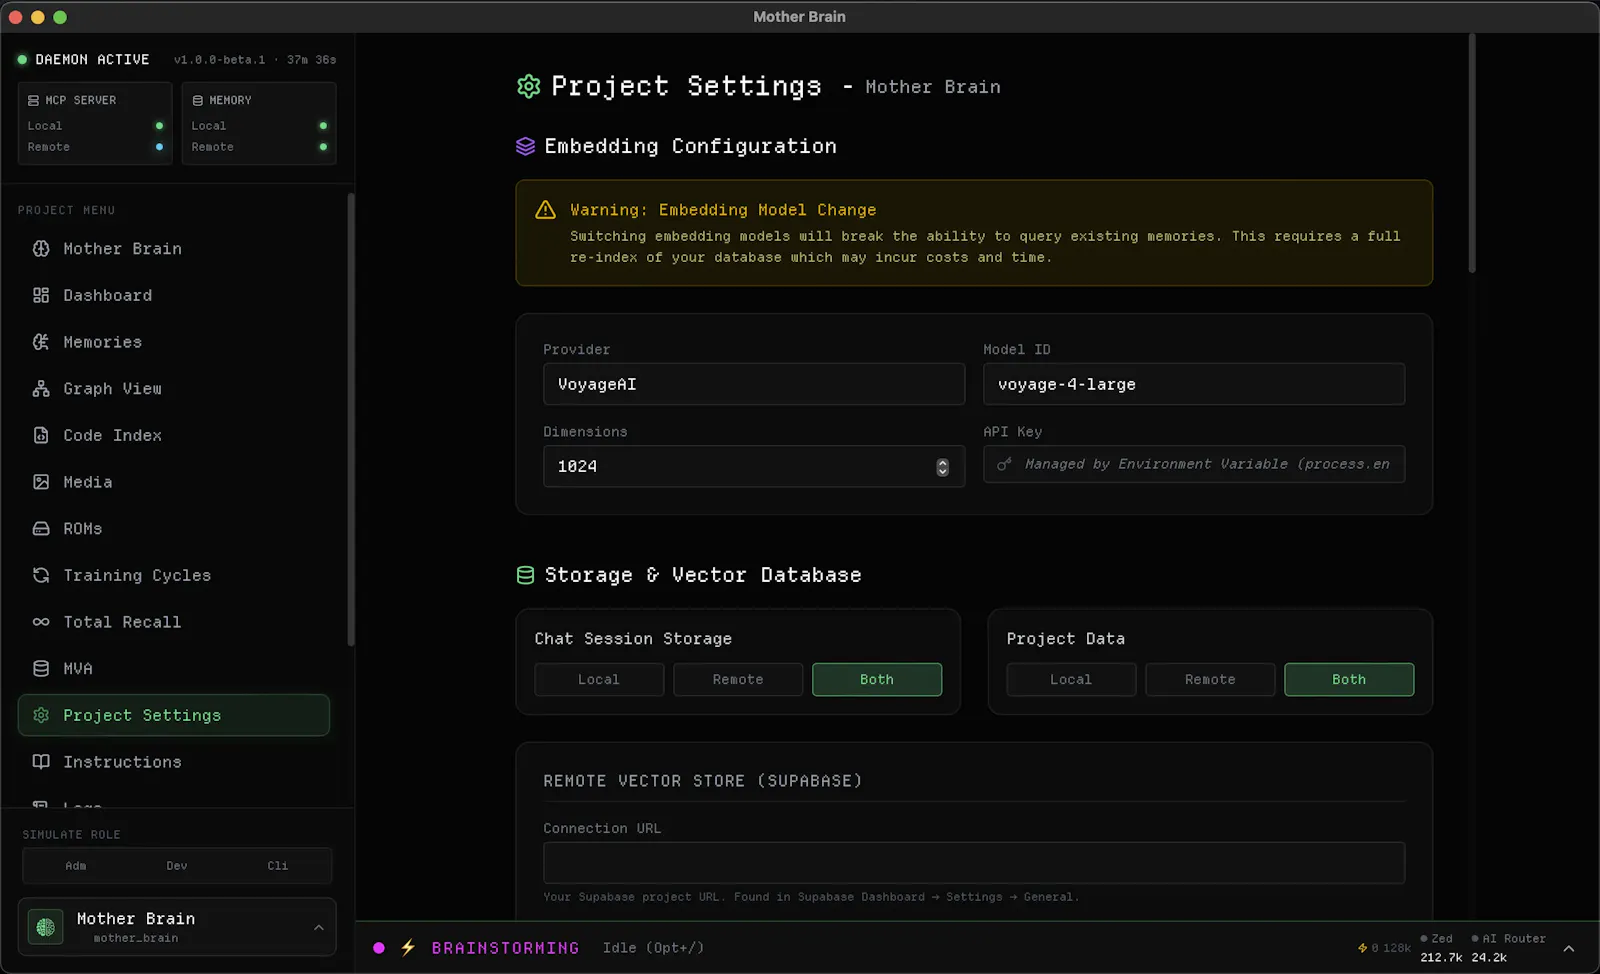Viewport: 1600px width, 974px height.
Task: Click the Training Cycles refresh icon
Action: (41, 575)
